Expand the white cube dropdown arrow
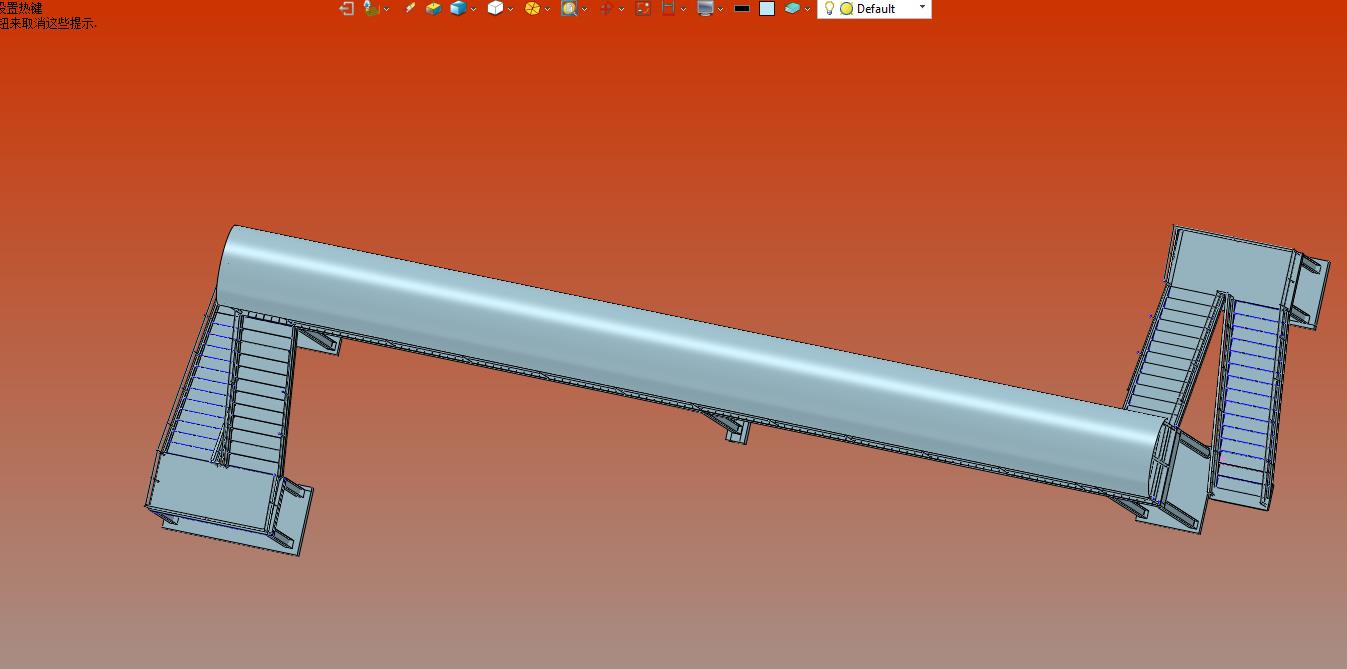 click(510, 9)
